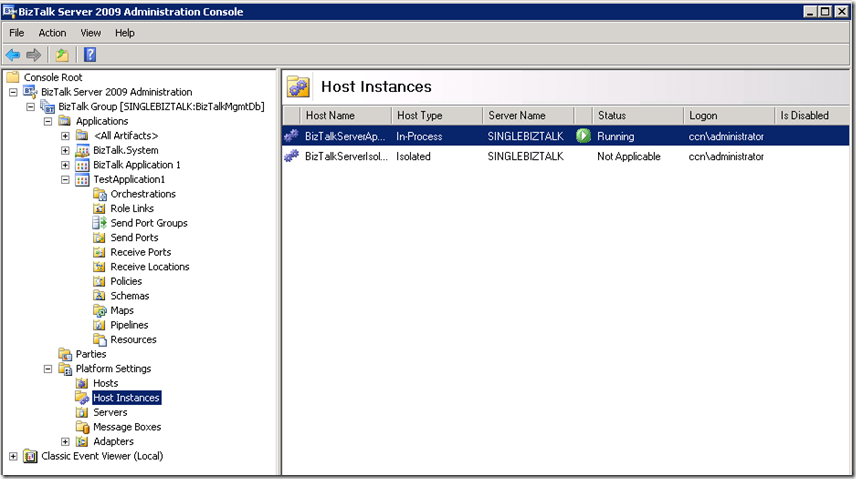Click the Up one level folder icon

pos(62,55)
